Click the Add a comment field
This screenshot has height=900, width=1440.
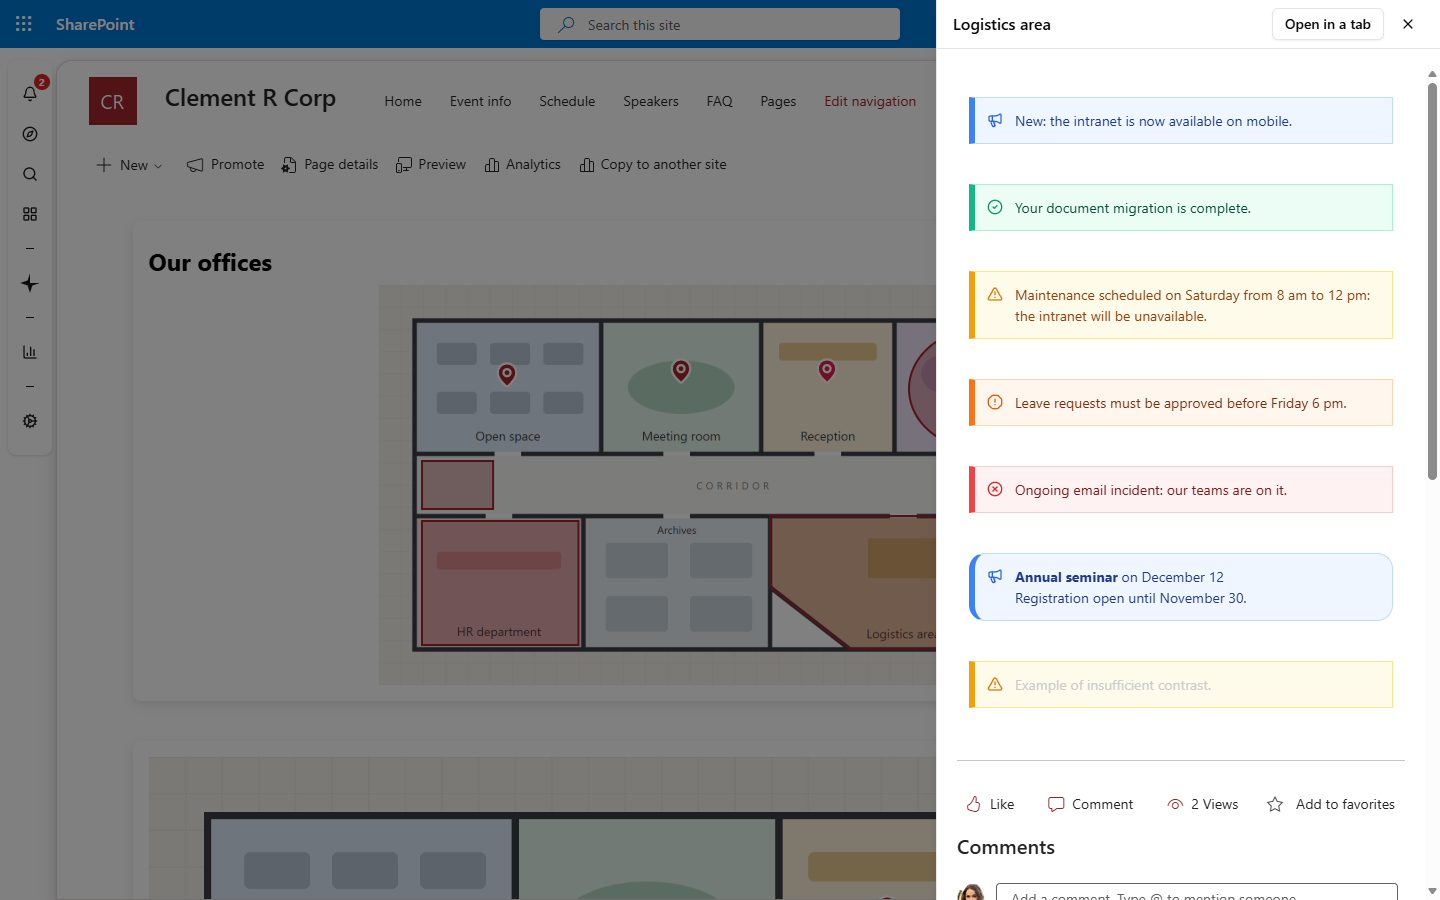[1197, 892]
